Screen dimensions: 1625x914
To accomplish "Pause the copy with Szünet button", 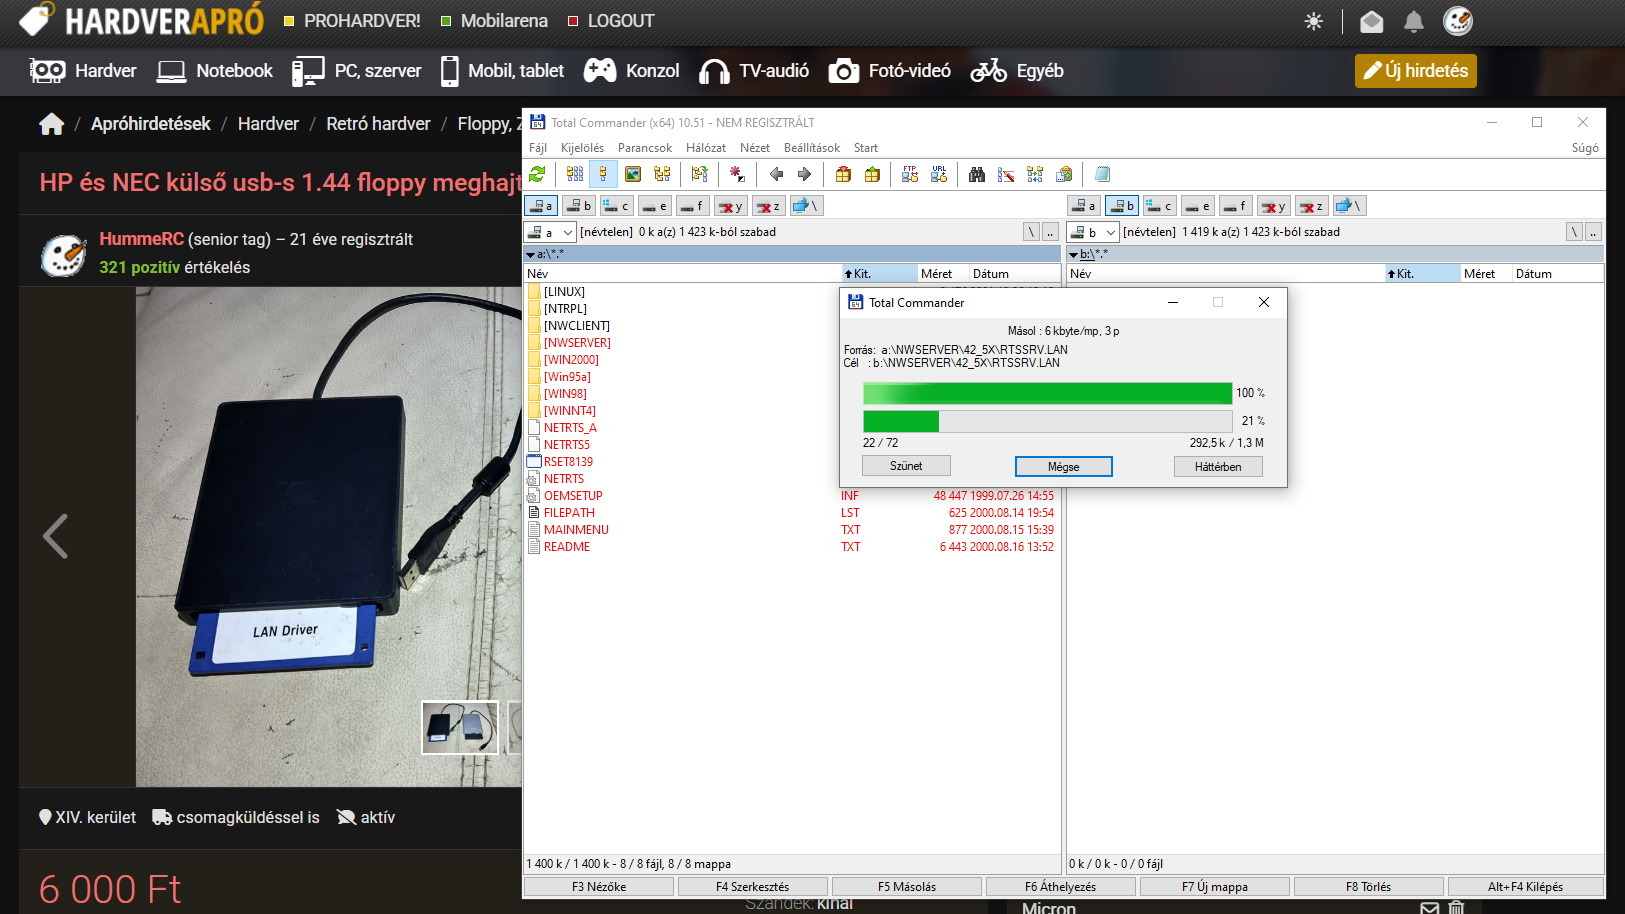I will [x=906, y=466].
